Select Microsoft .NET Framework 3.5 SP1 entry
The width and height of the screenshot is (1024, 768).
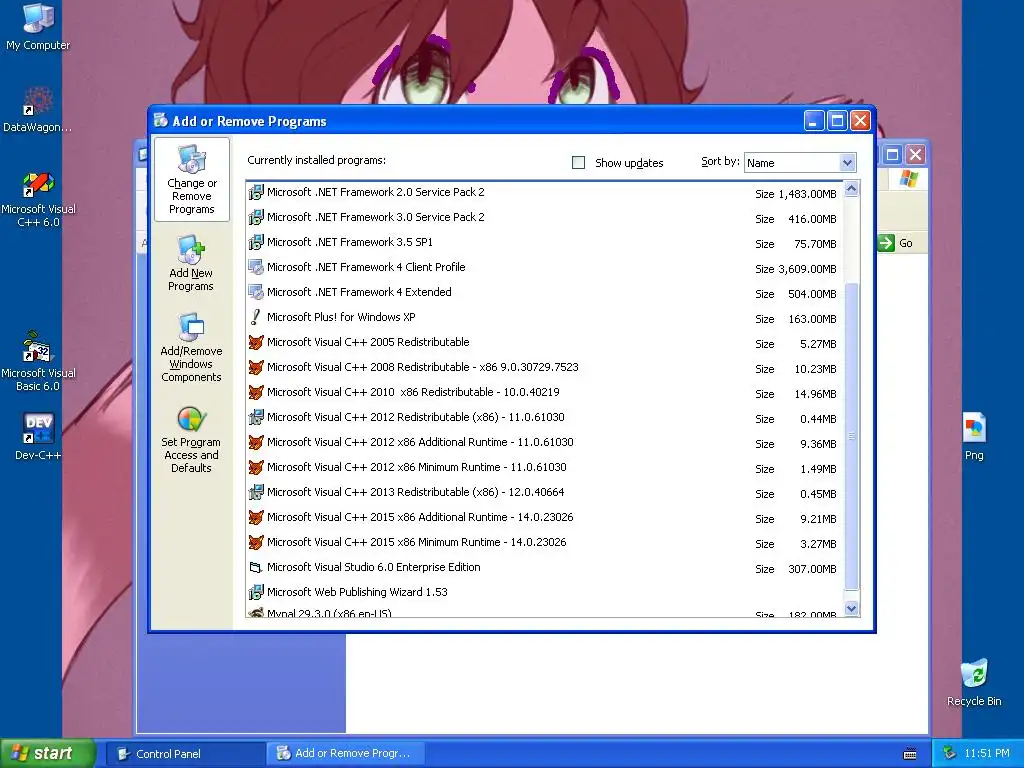(x=545, y=242)
